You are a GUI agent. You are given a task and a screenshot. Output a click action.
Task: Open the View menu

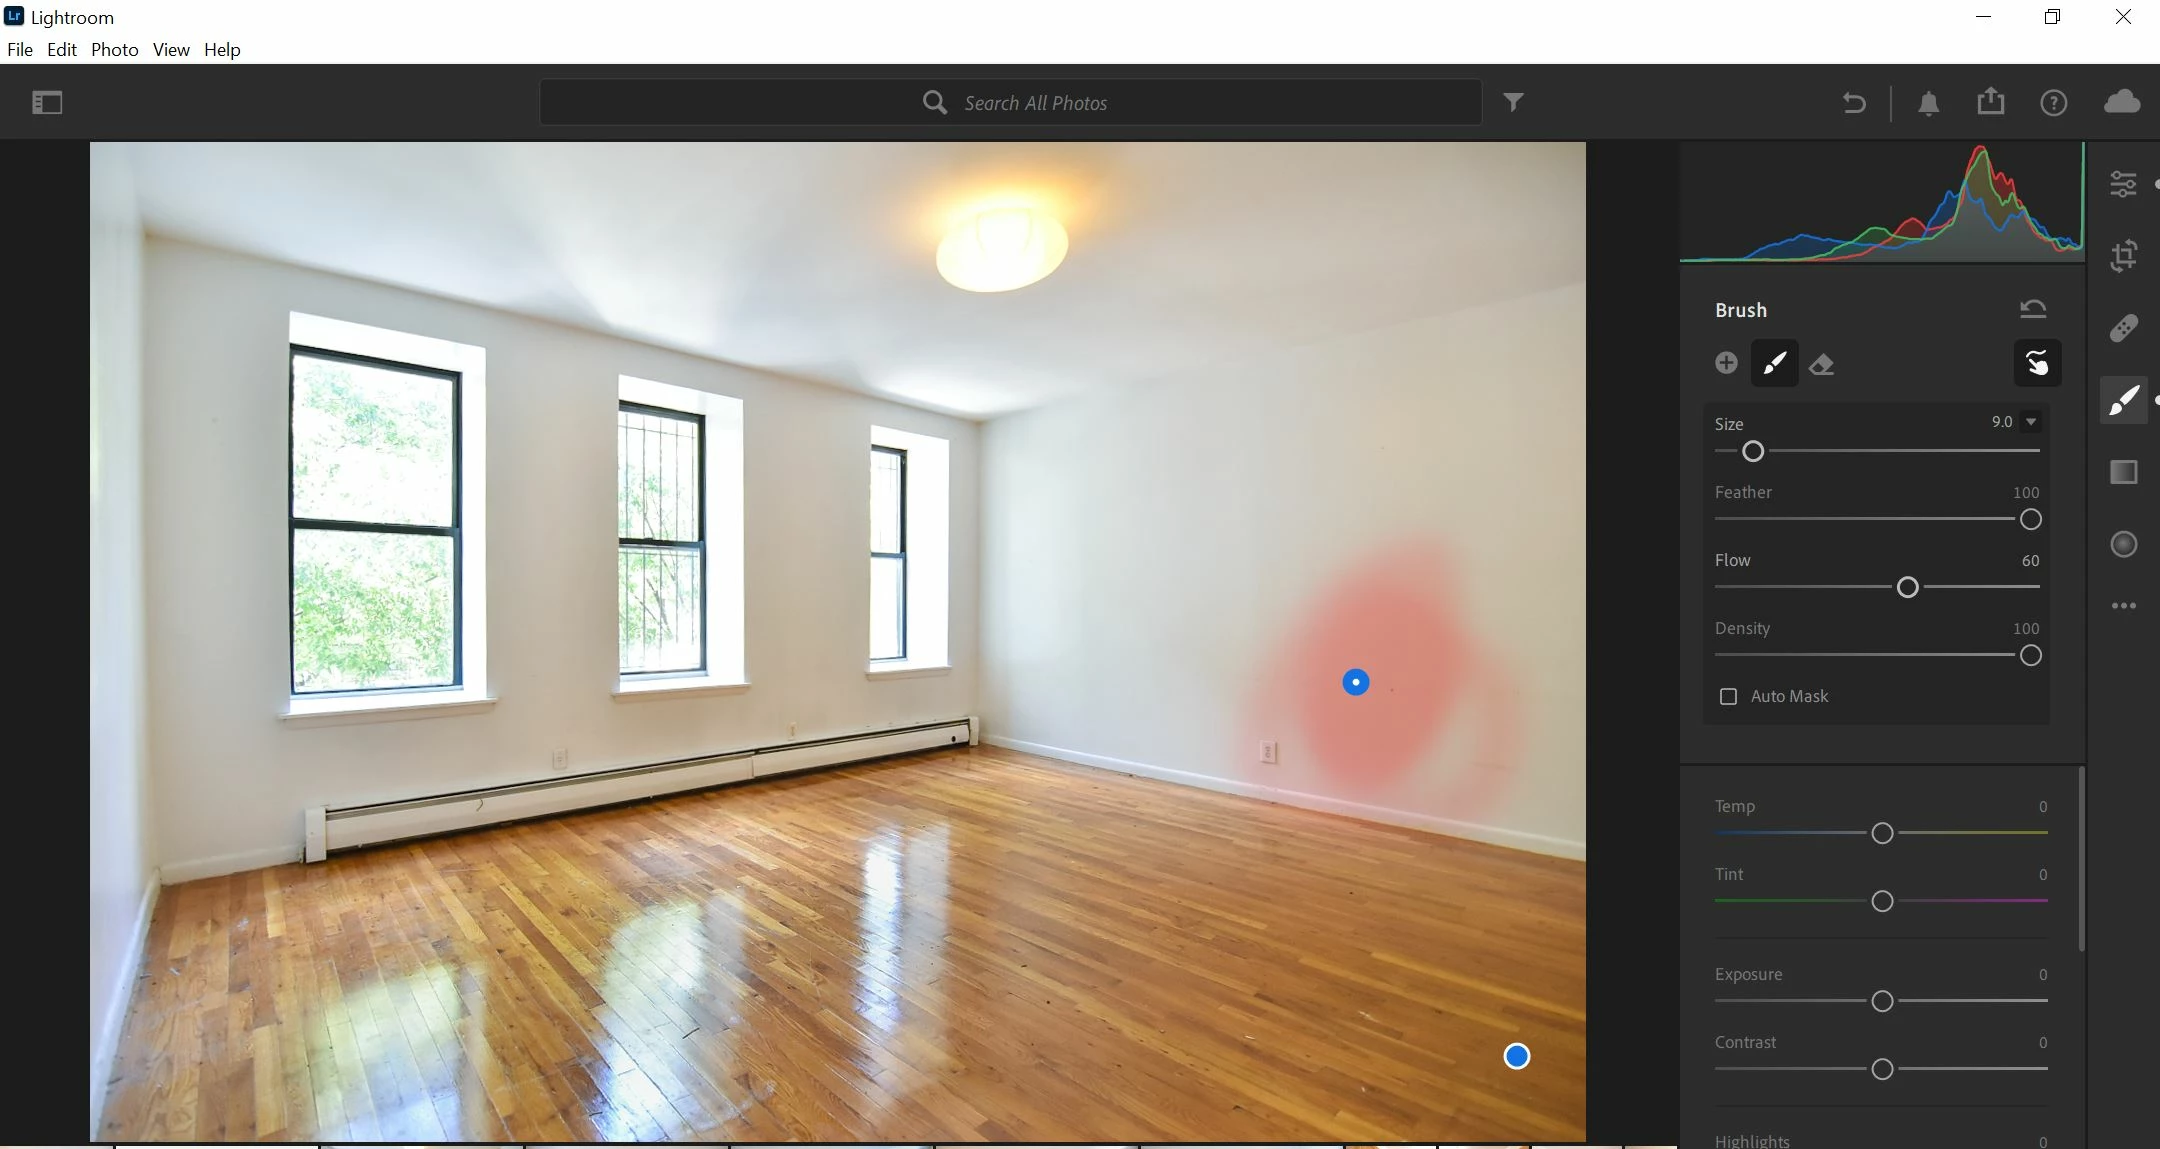pyautogui.click(x=171, y=50)
